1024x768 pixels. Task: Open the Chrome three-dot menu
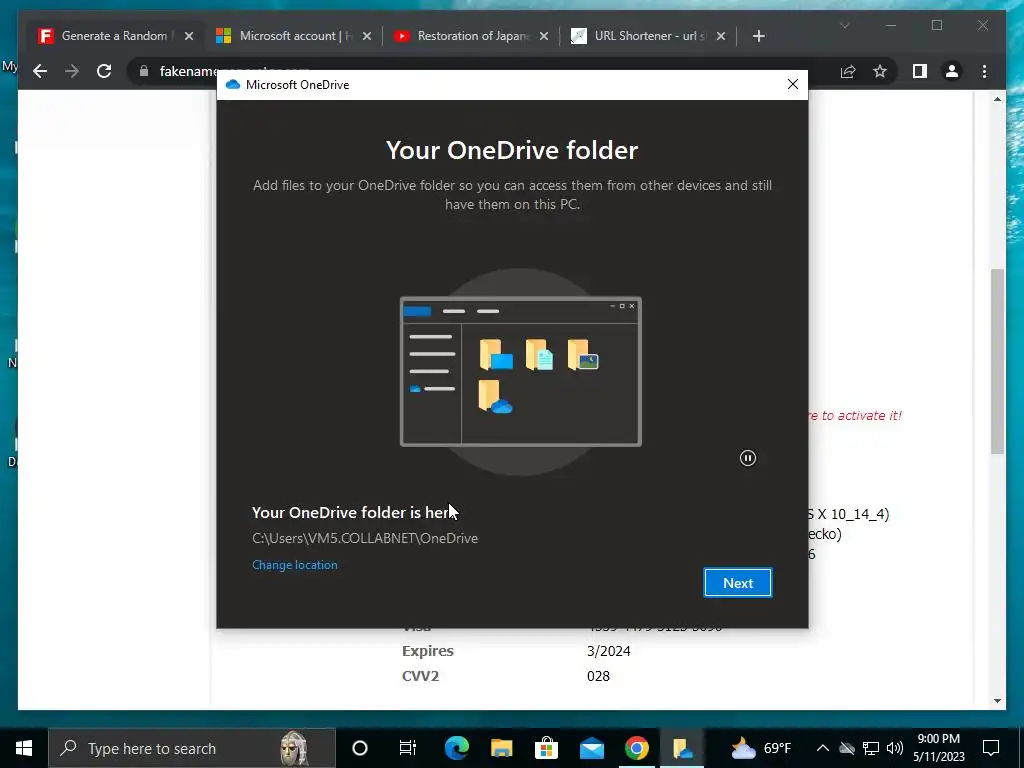coord(984,71)
